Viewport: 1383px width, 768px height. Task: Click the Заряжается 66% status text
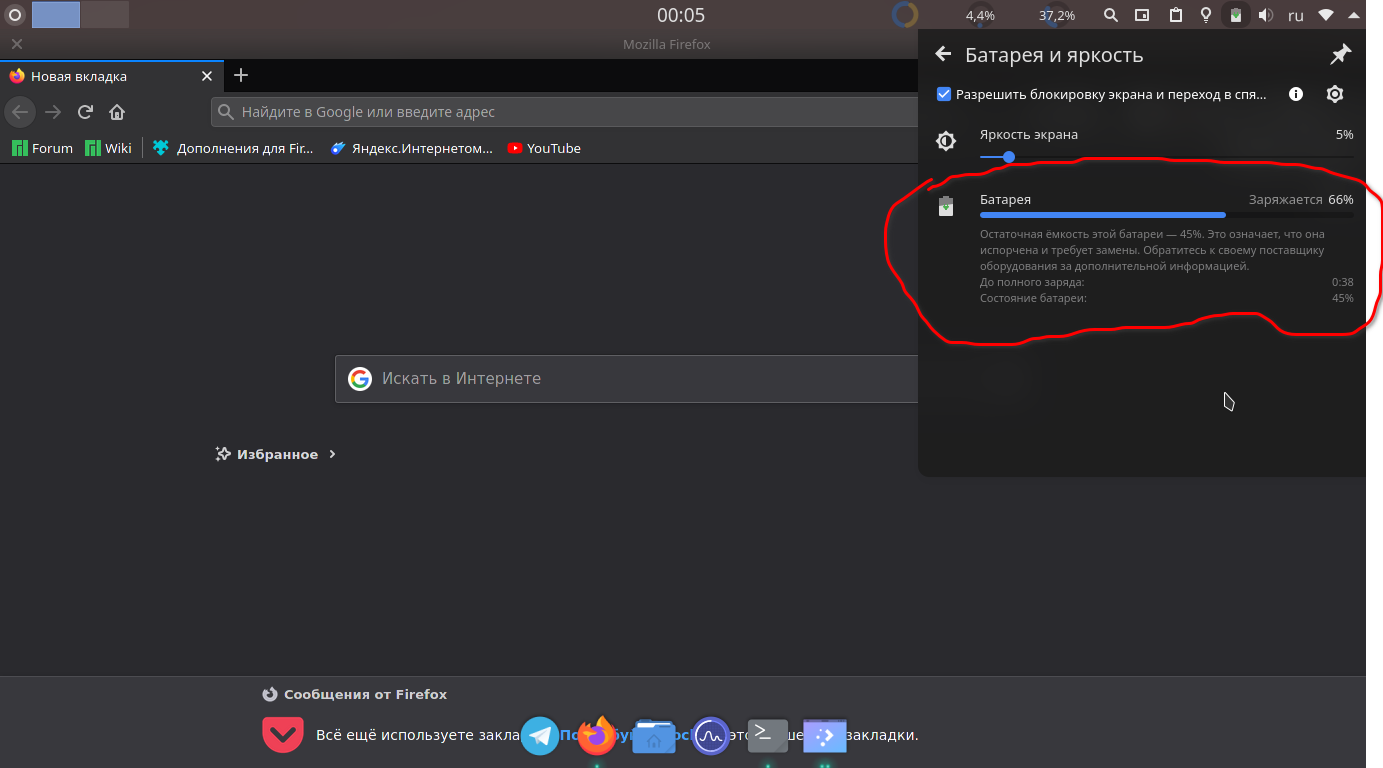[1300, 200]
